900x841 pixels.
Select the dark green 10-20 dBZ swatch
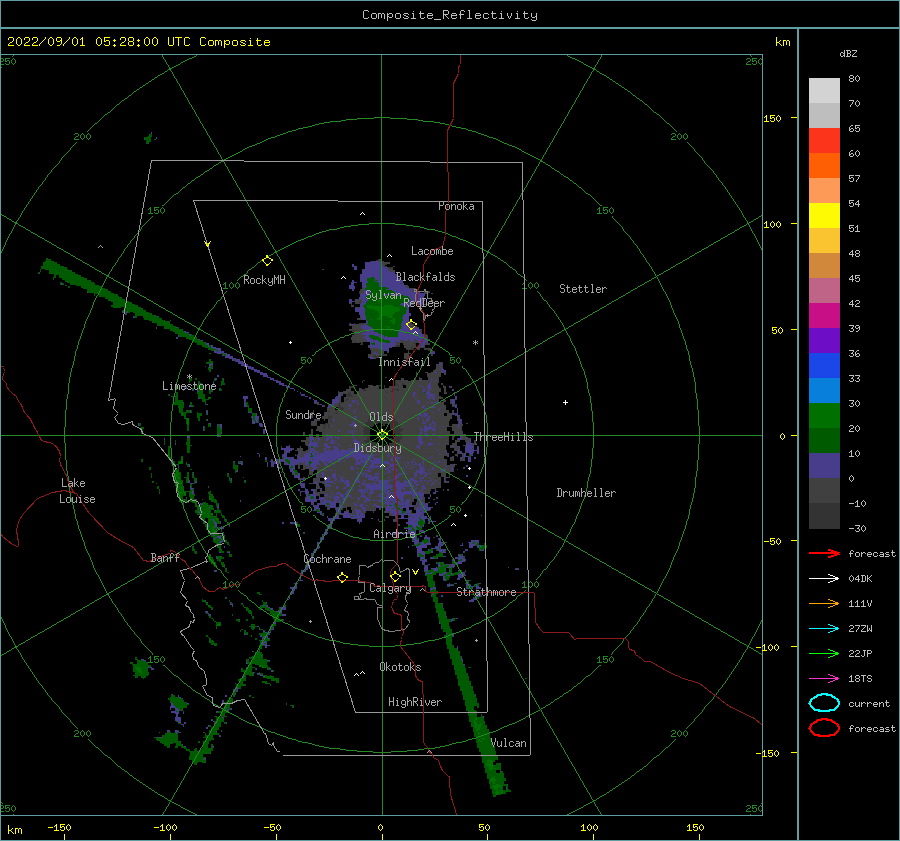824,441
